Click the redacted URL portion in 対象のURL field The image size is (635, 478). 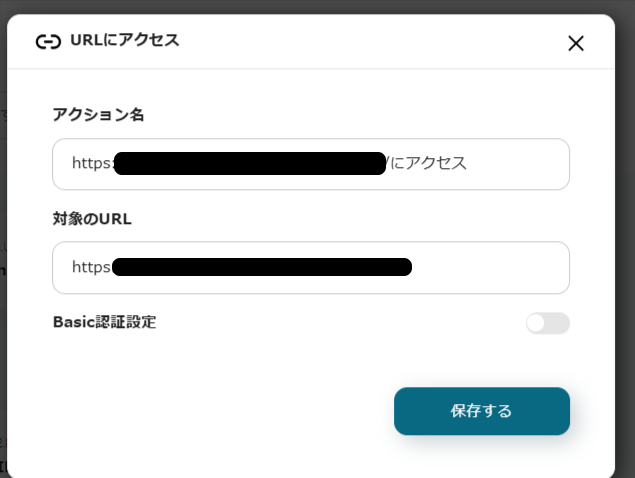[x=260, y=267]
